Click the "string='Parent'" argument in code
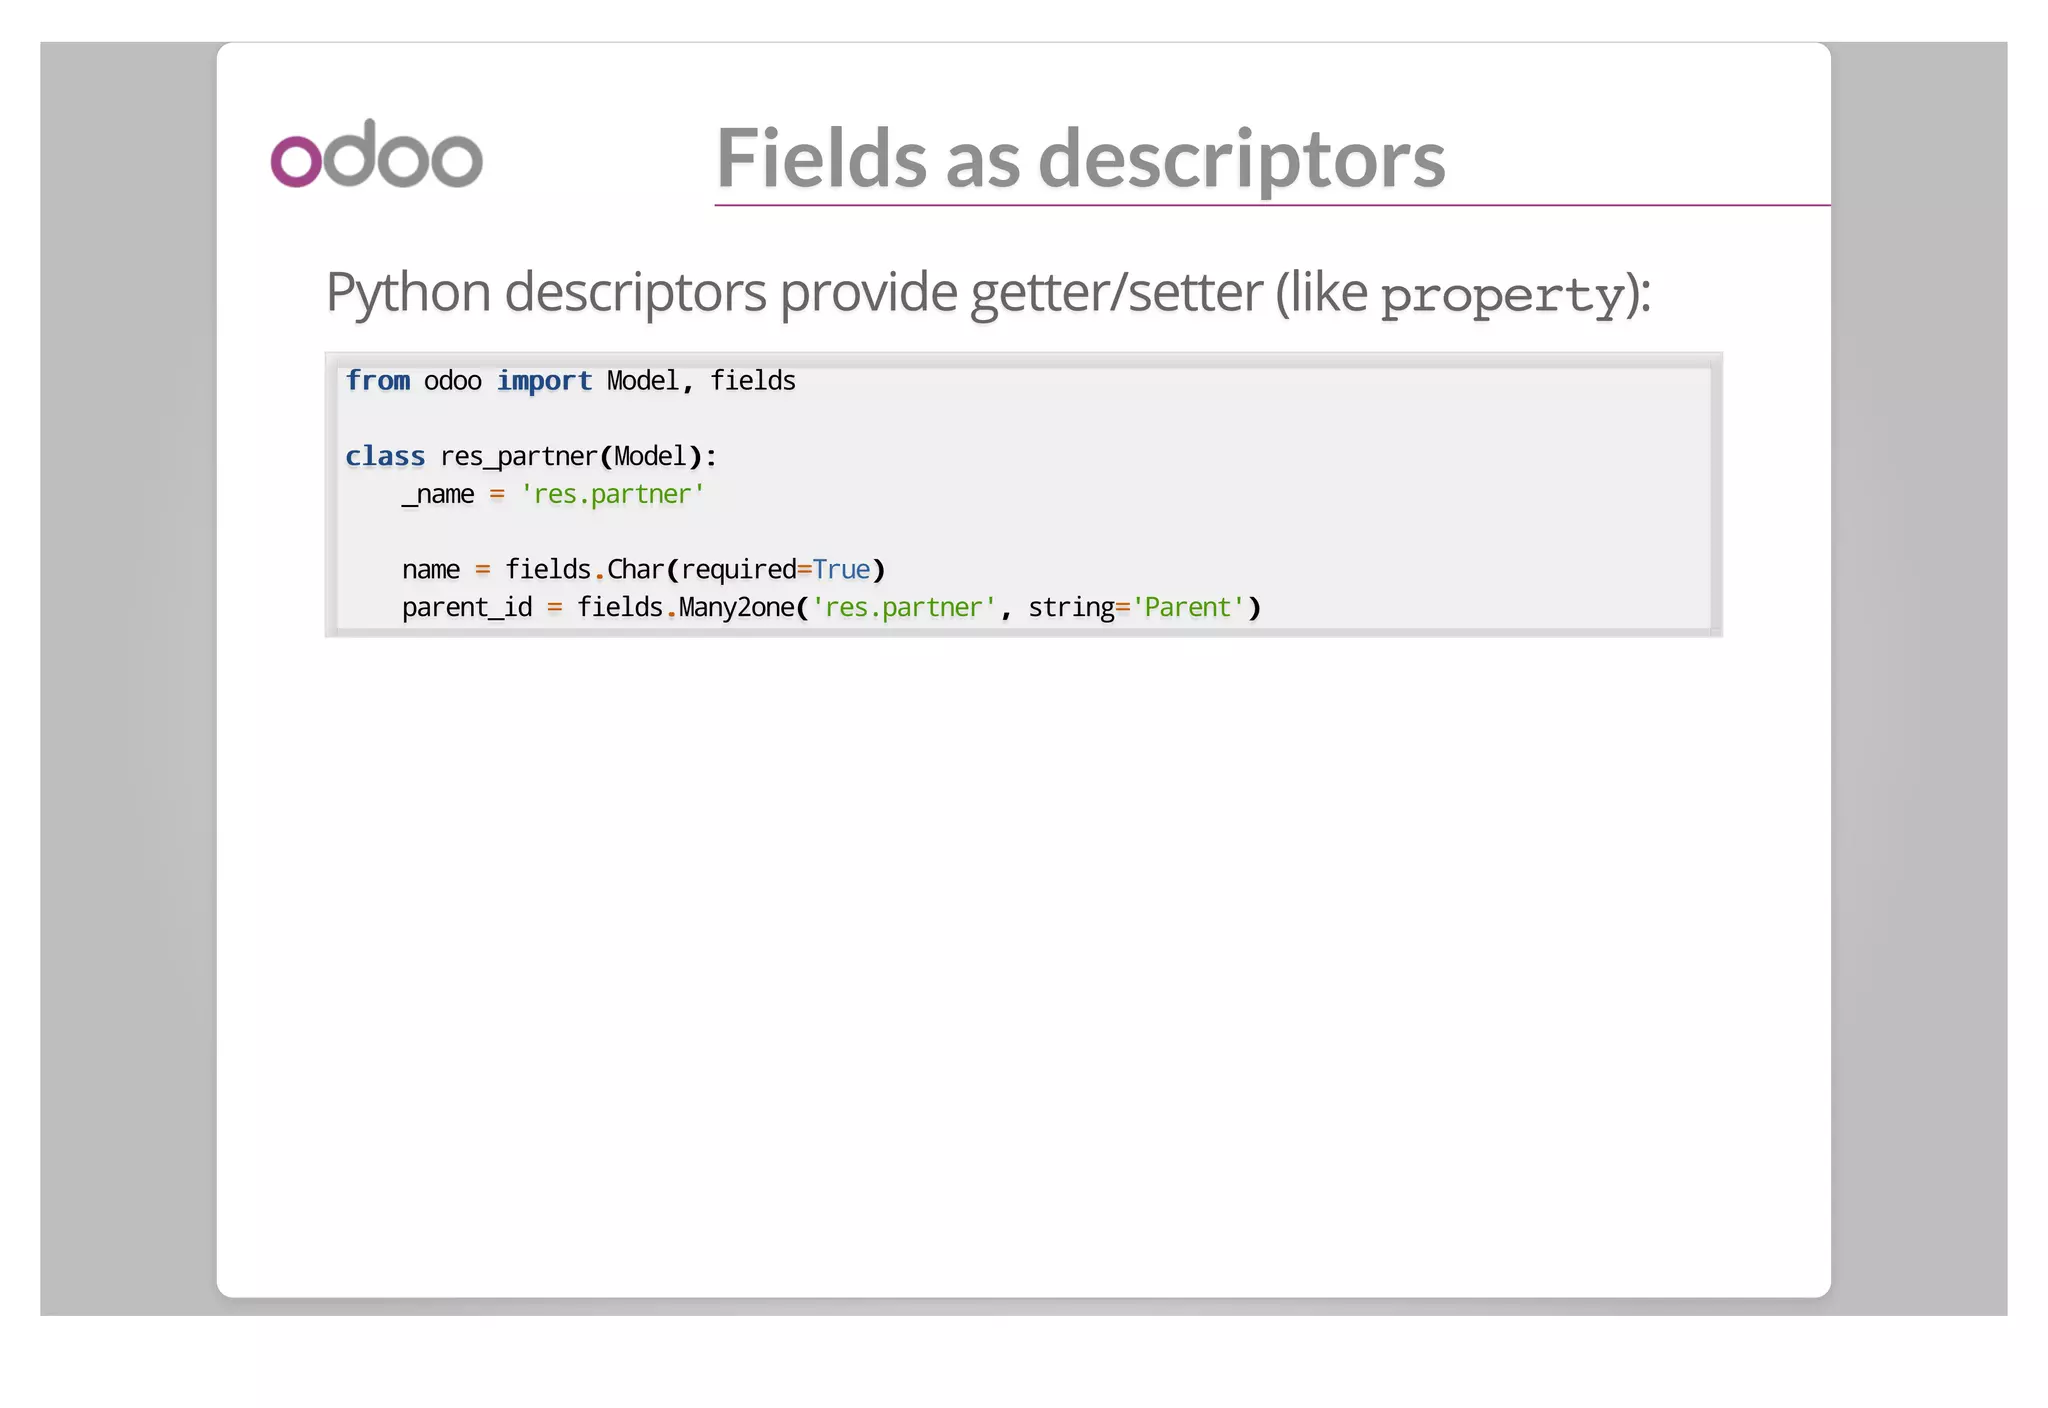 pos(1137,608)
